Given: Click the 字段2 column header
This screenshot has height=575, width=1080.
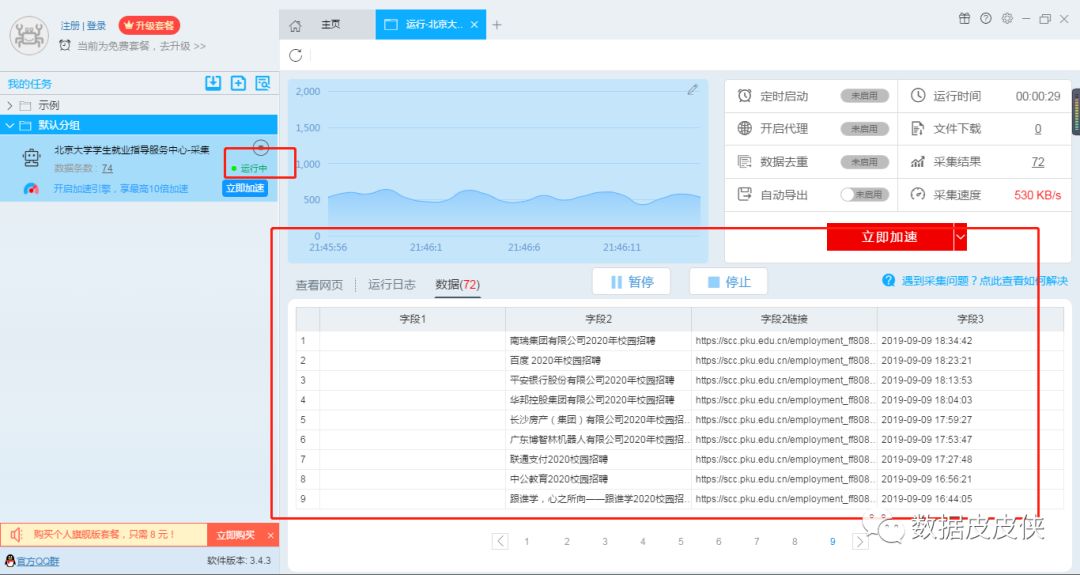Looking at the screenshot, I should coord(599,319).
